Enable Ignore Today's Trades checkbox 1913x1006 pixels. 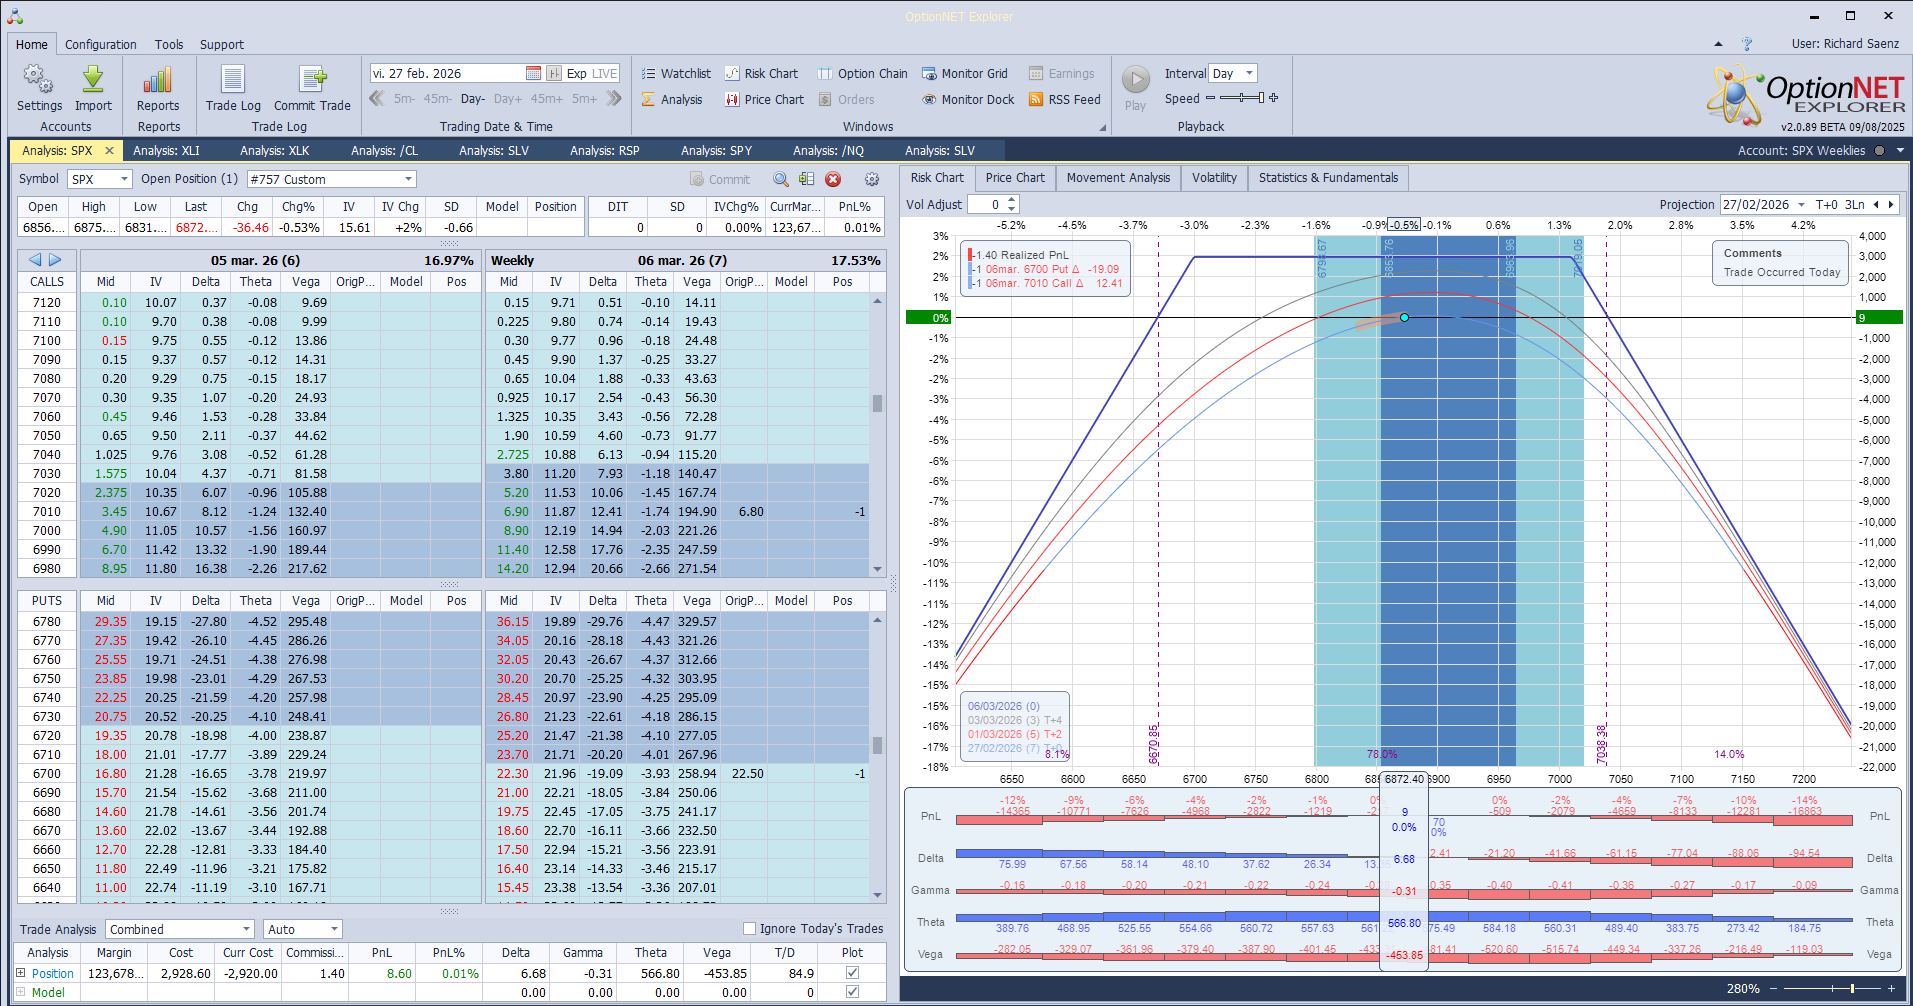click(x=749, y=928)
